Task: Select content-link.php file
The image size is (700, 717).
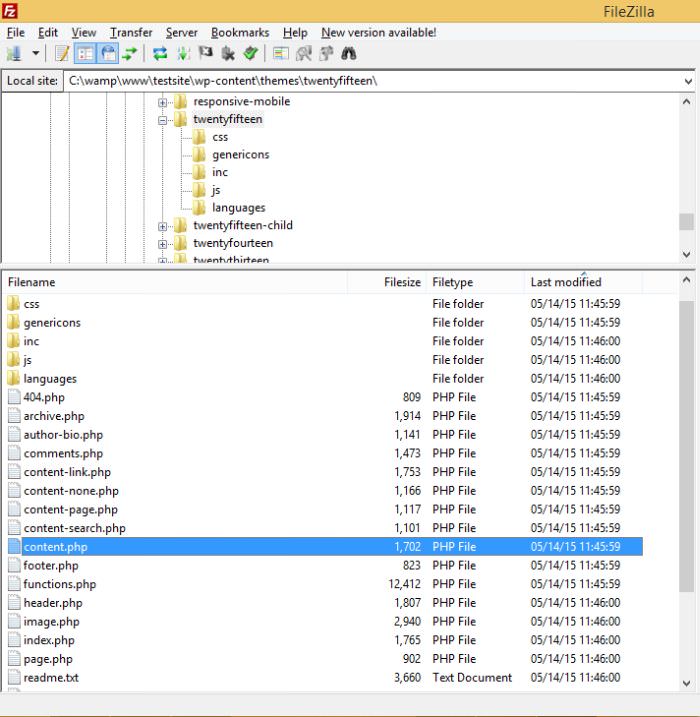Action: (323, 472)
